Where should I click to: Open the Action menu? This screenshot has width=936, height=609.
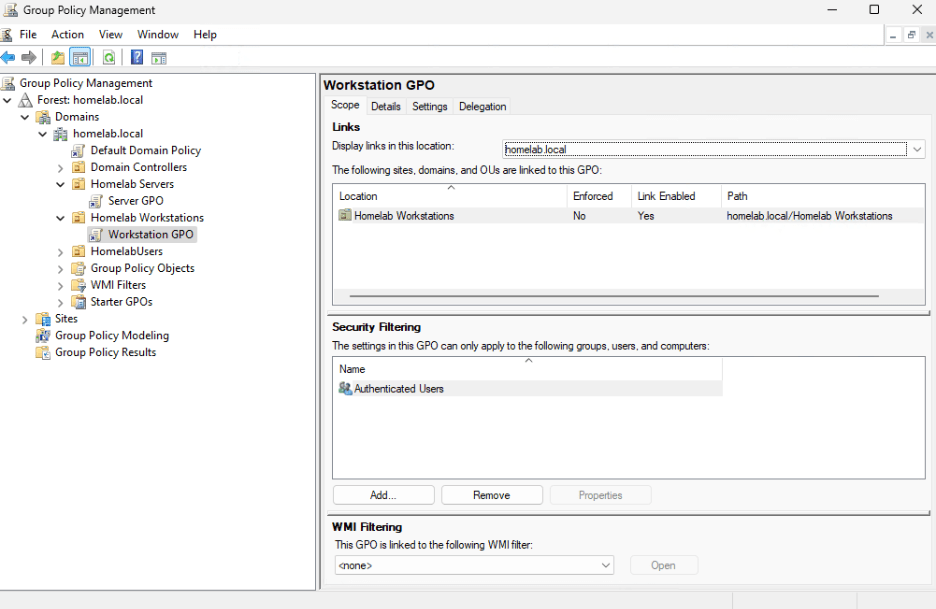(x=67, y=34)
